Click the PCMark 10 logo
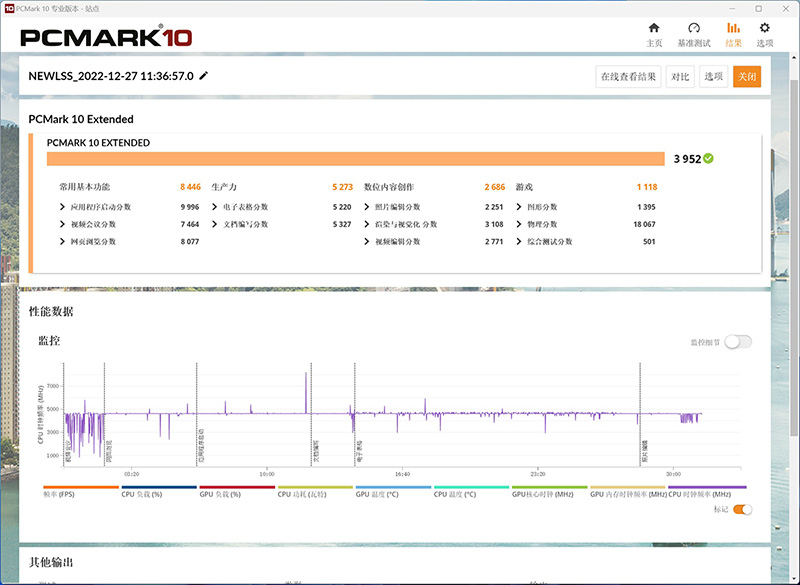The width and height of the screenshot is (800, 585). [106, 37]
